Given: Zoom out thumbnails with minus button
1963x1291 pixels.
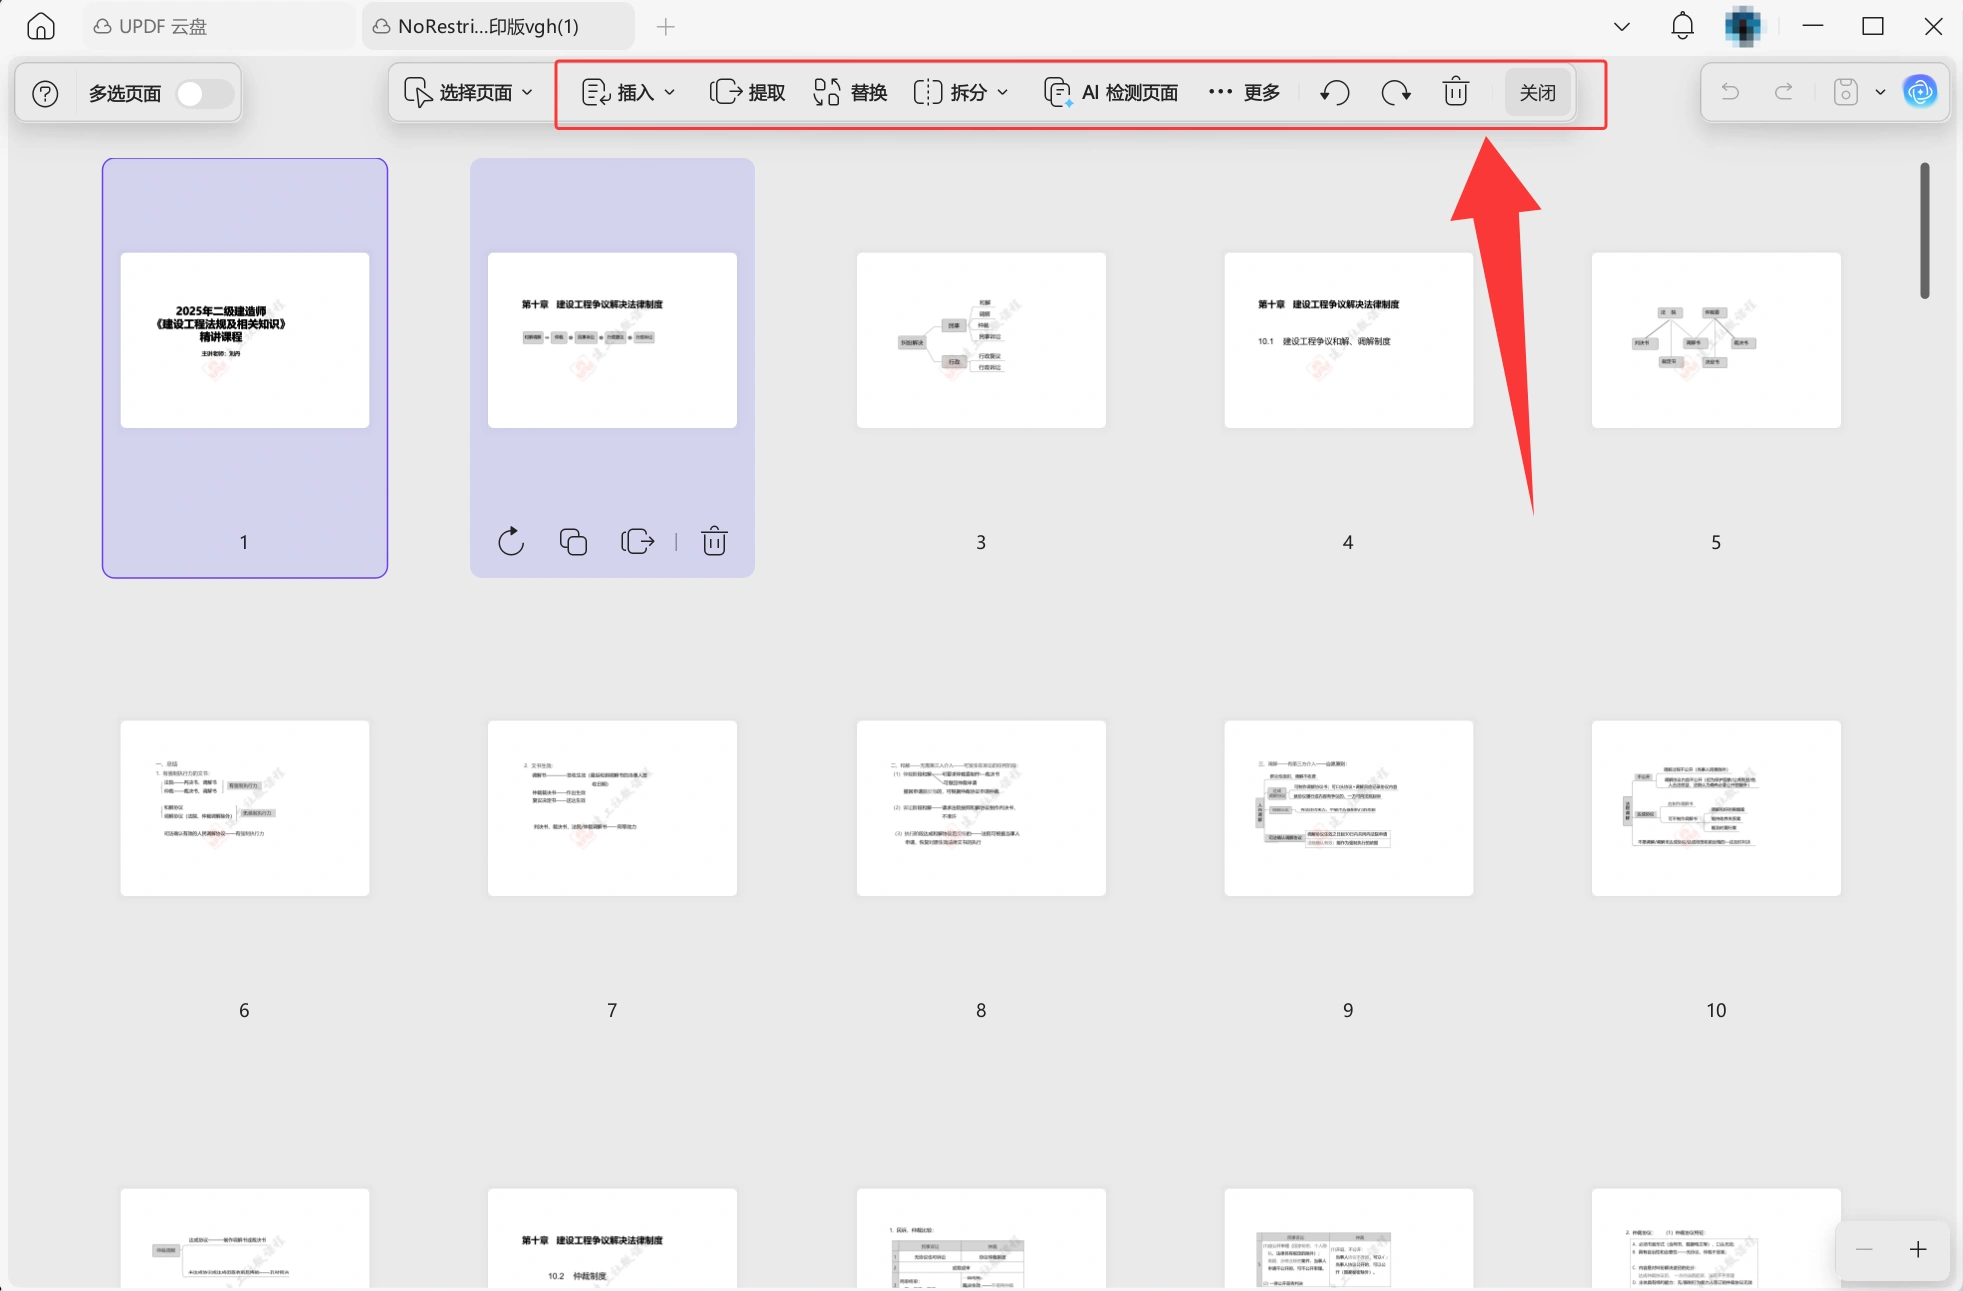Looking at the screenshot, I should 1864,1250.
